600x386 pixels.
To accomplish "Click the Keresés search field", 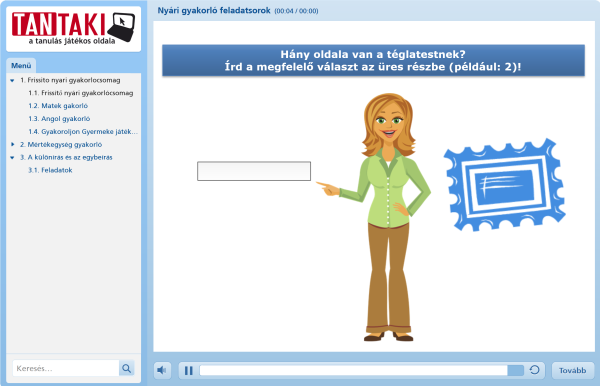I will coord(66,368).
